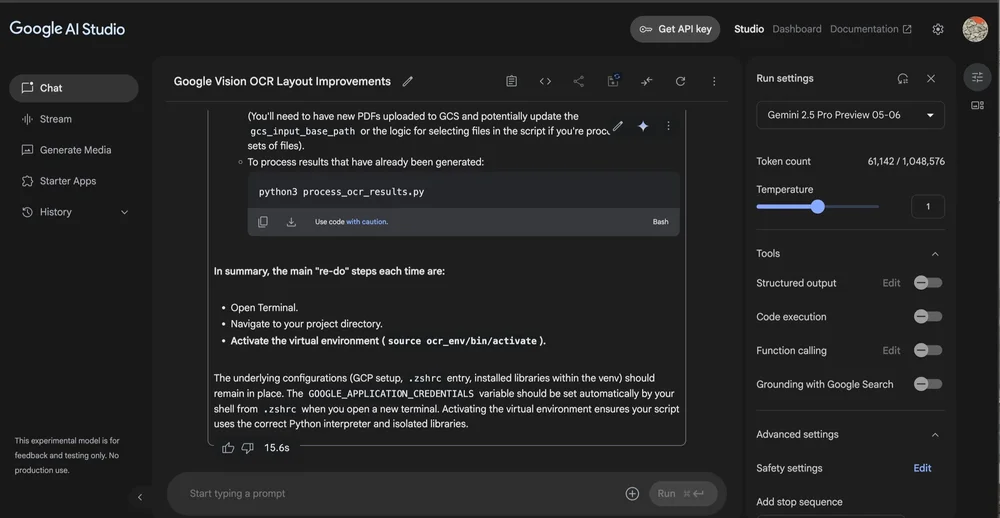The height and width of the screenshot is (518, 1000).
Task: Toggle Grounding with Google Search
Action: pos(927,384)
